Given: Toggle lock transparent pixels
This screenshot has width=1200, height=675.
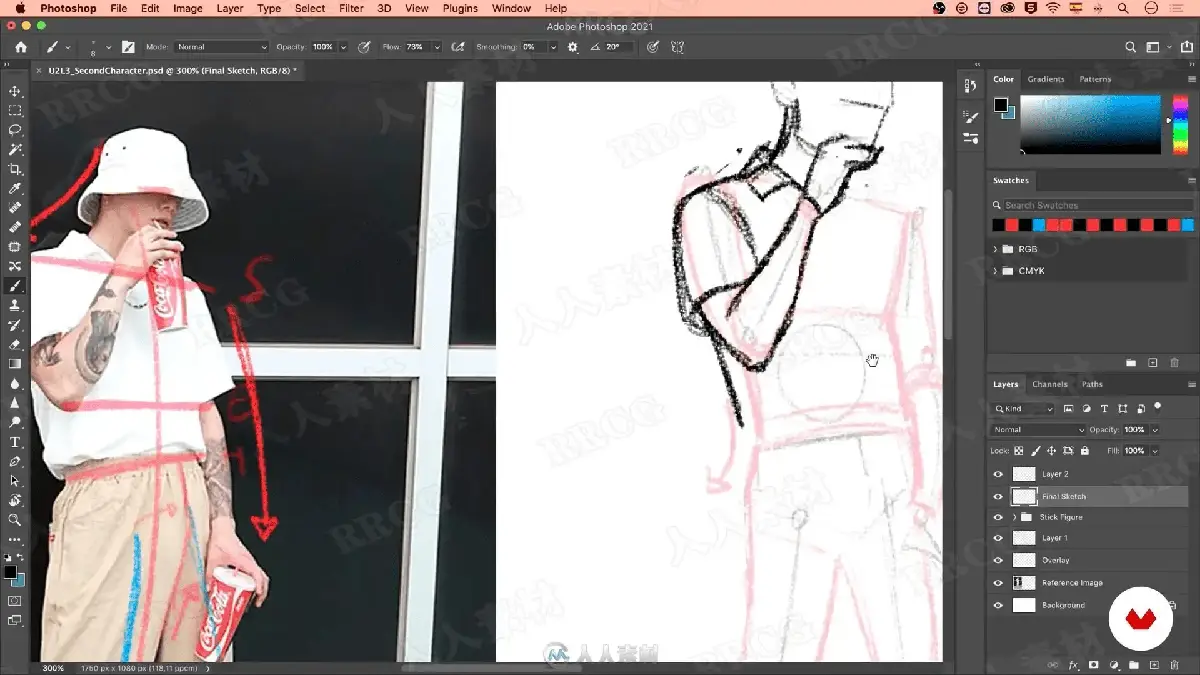Looking at the screenshot, I should (1019, 451).
